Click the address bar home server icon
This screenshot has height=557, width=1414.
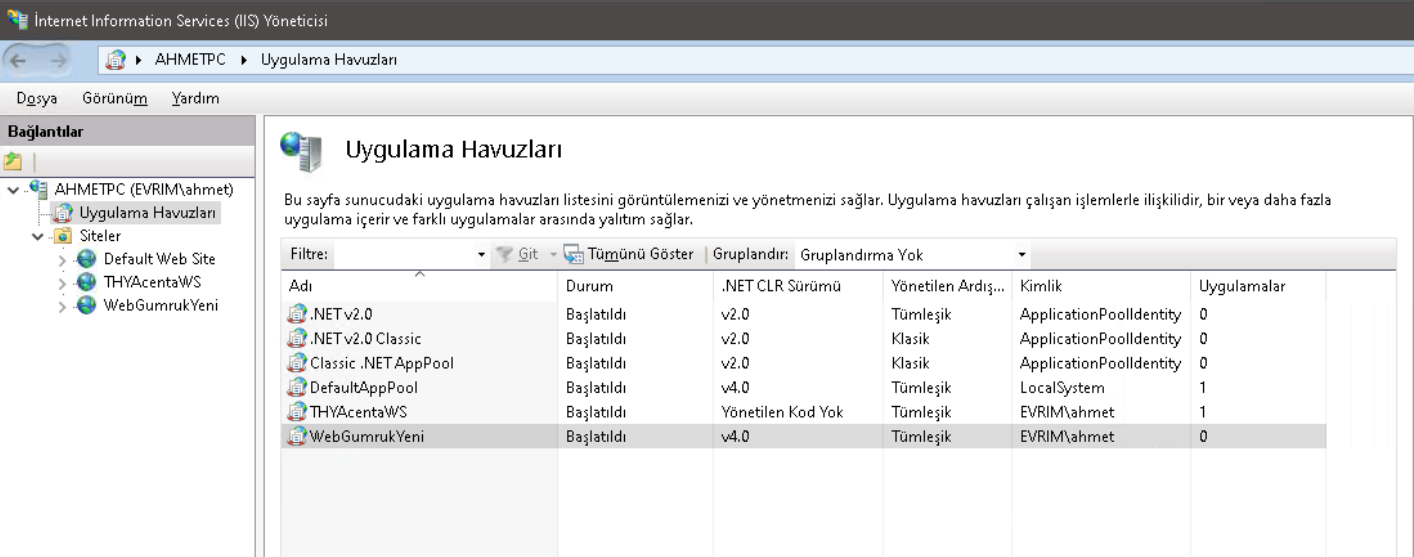(117, 60)
